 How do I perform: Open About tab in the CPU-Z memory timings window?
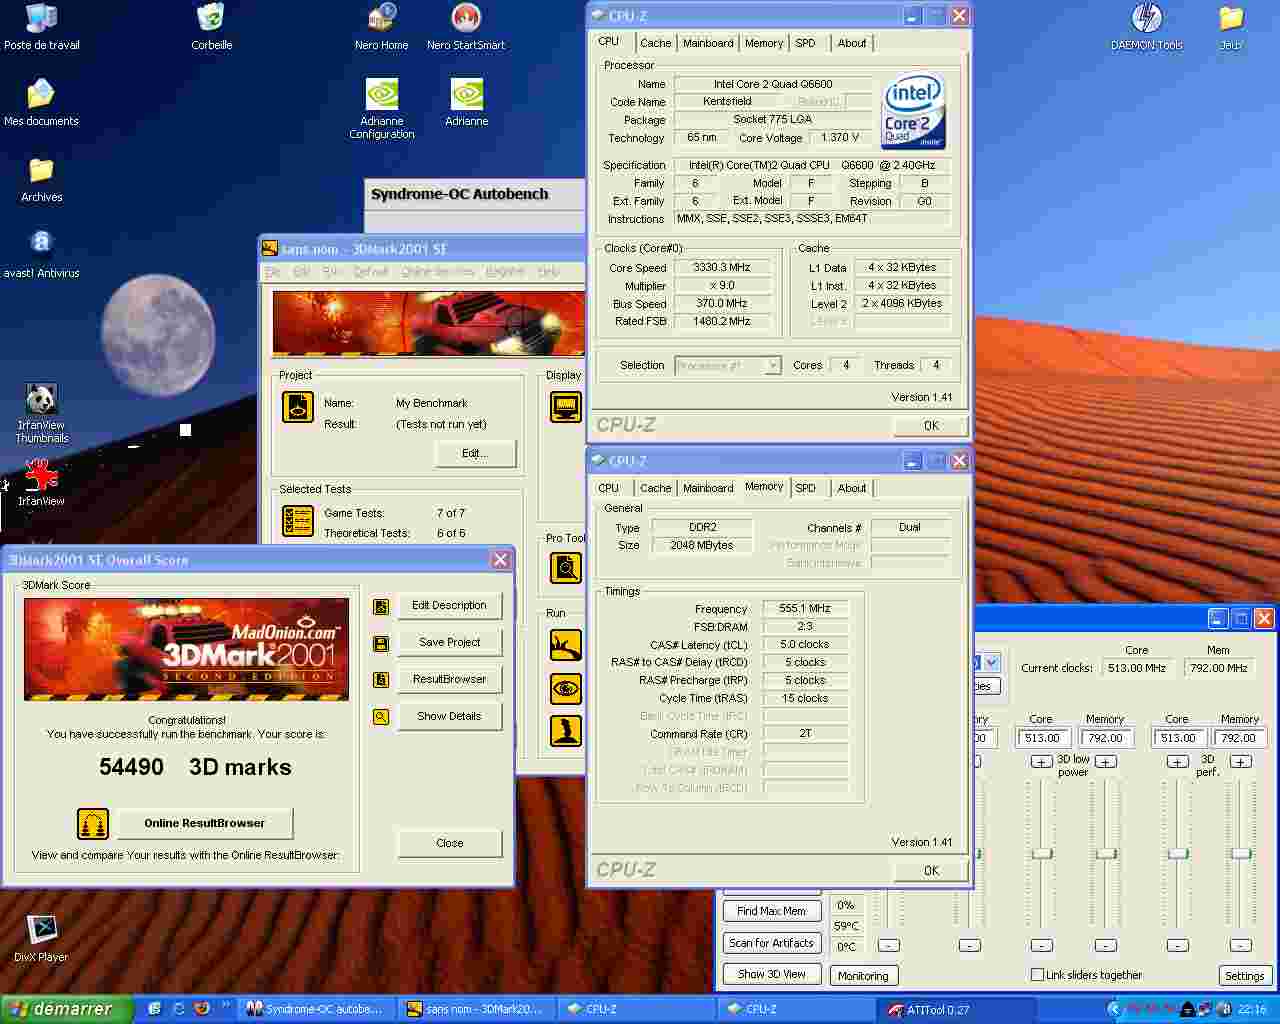click(x=852, y=488)
